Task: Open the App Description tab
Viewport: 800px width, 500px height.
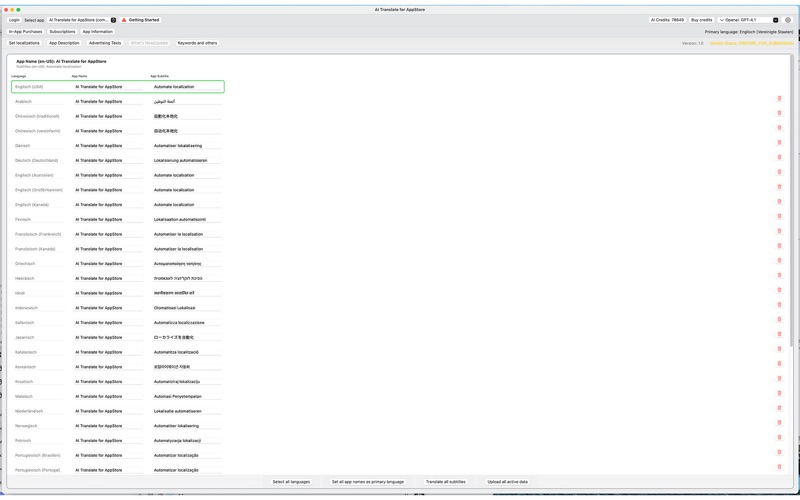Action: point(64,43)
